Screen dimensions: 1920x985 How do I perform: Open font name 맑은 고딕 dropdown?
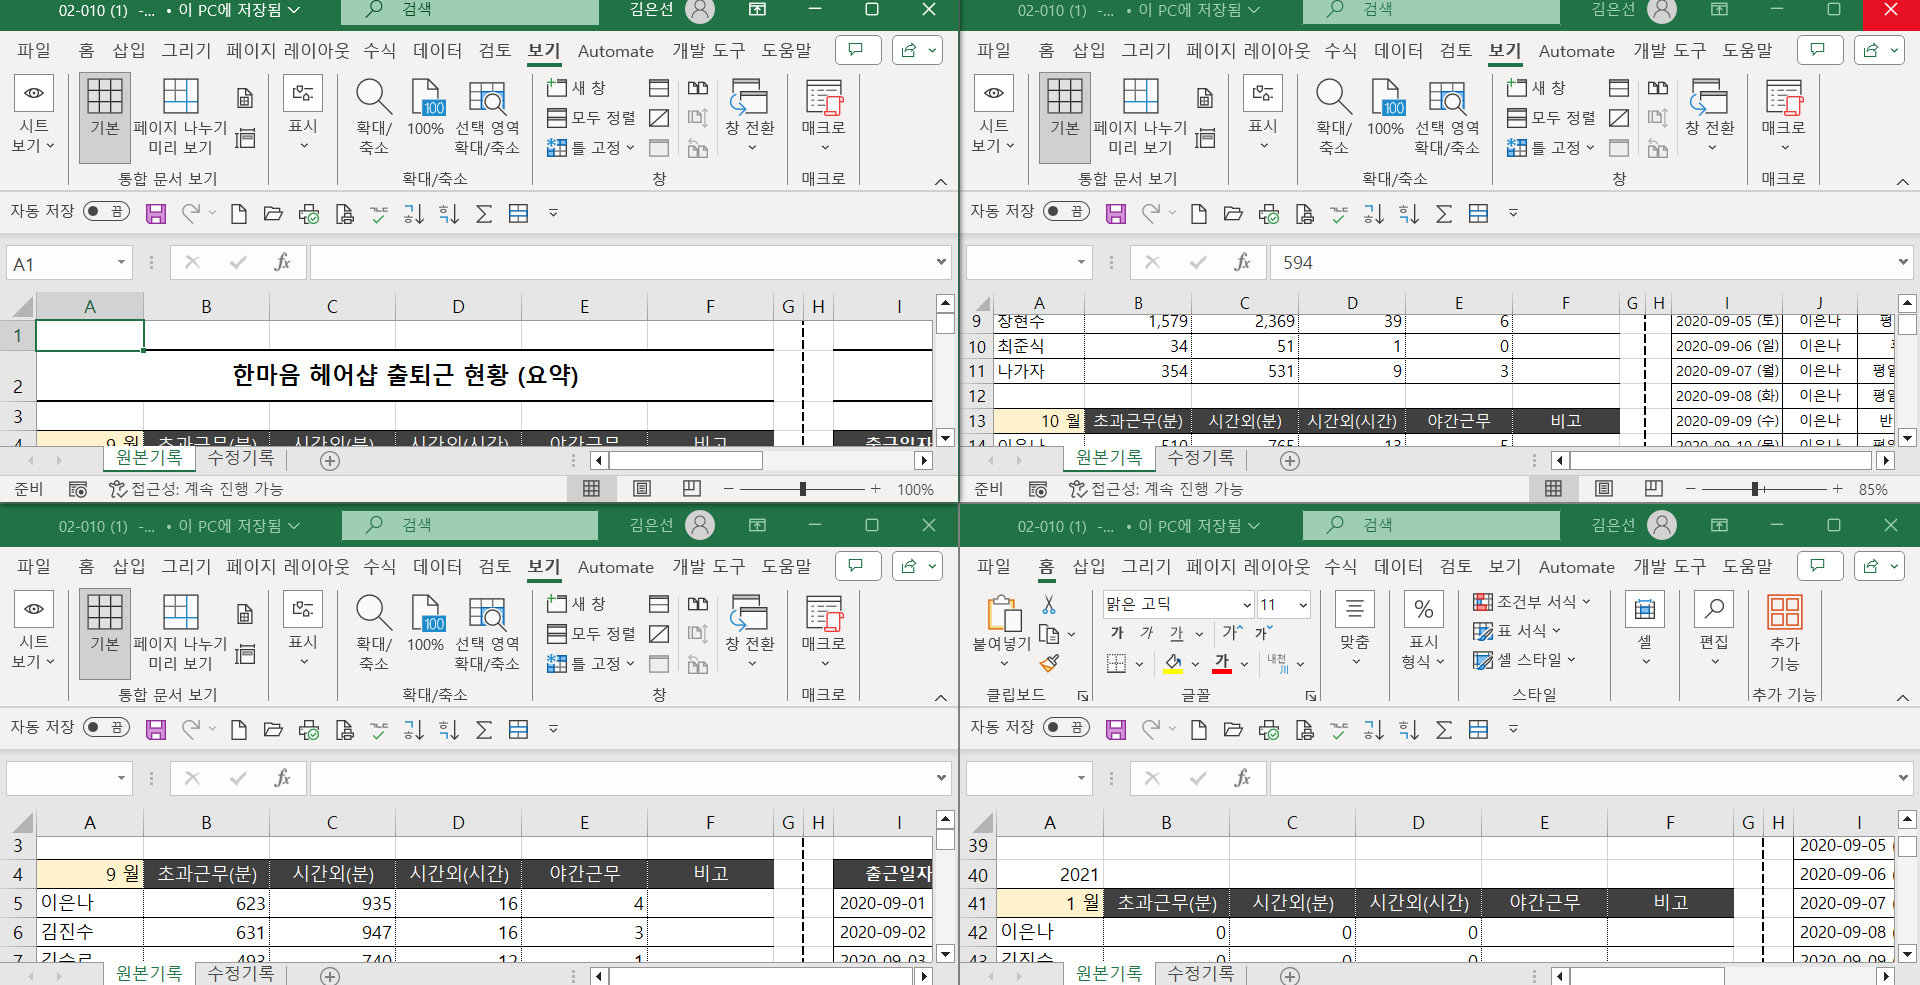tap(1247, 605)
